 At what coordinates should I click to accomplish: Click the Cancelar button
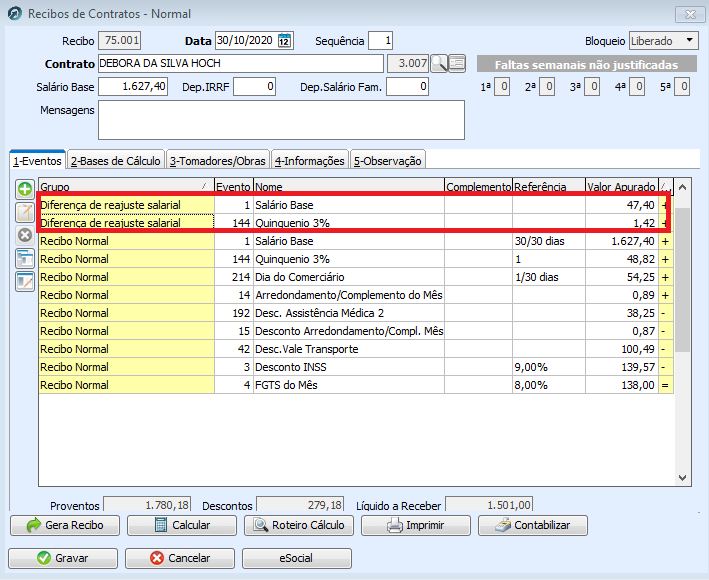pos(180,558)
